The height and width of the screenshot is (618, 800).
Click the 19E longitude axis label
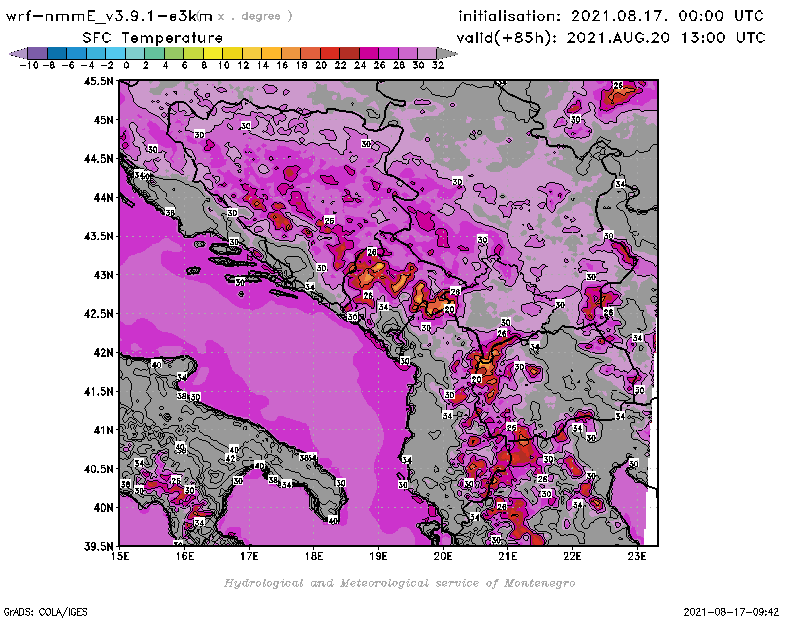click(378, 558)
